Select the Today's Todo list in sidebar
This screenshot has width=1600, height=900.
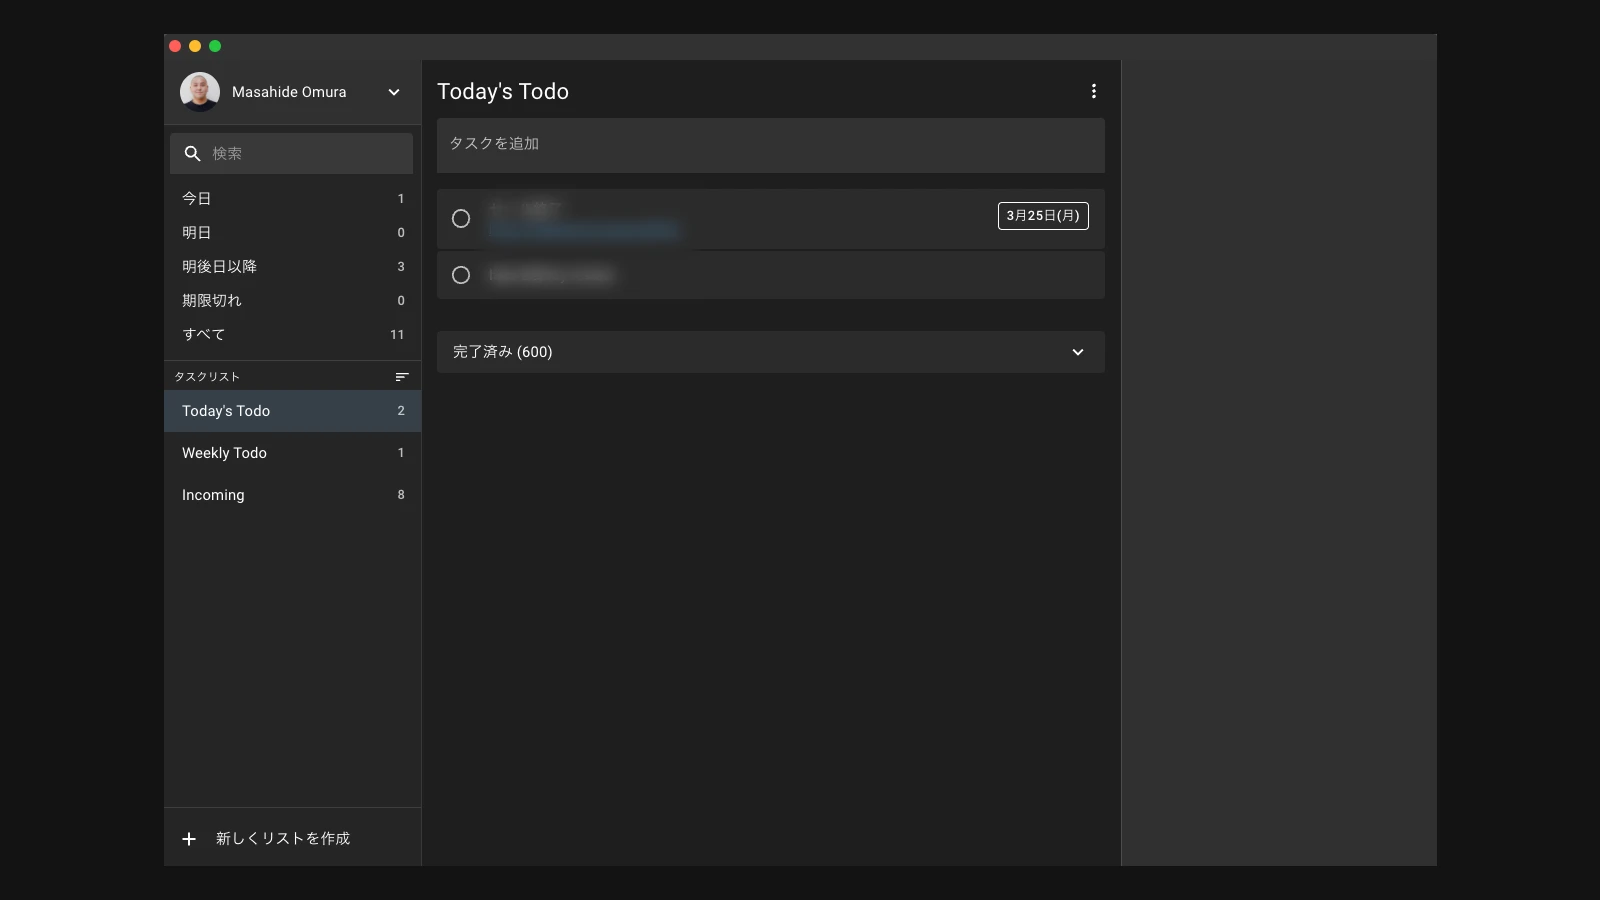(226, 411)
